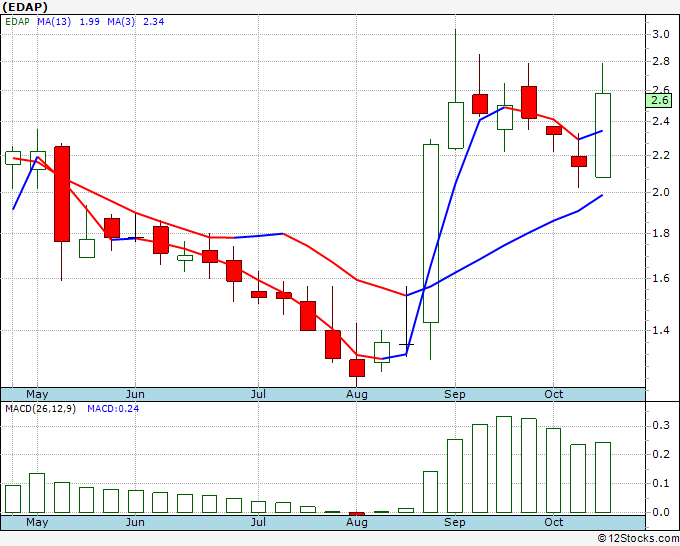Screen dimensions: 680x546
Task: Click the 0.1 MACD axis label
Action: point(660,483)
